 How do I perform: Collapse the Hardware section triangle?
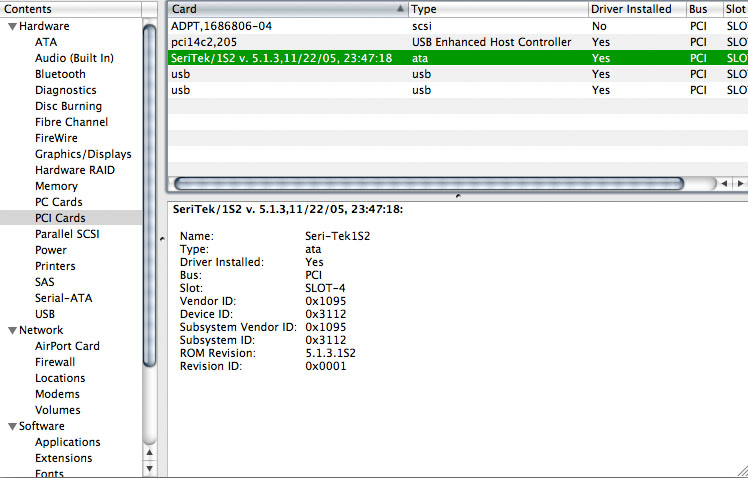pos(12,27)
